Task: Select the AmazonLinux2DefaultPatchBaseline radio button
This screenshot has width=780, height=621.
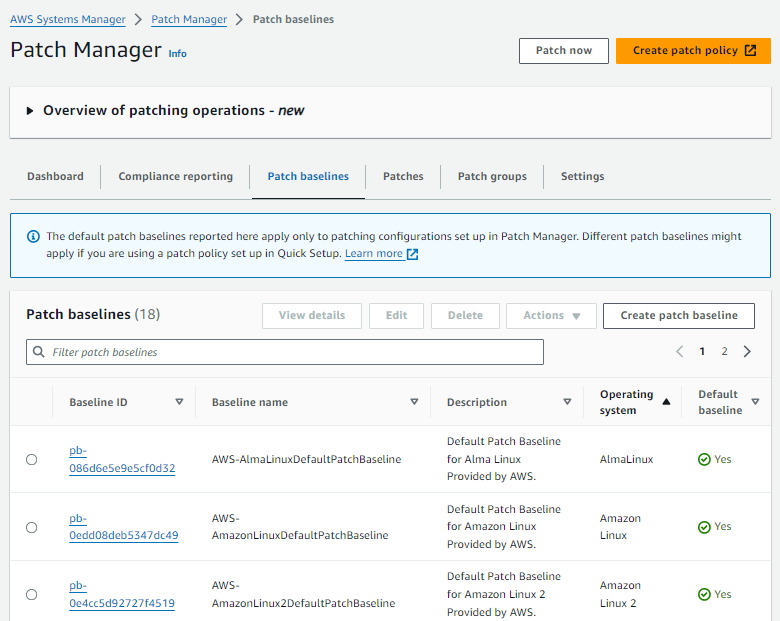Action: pos(32,595)
